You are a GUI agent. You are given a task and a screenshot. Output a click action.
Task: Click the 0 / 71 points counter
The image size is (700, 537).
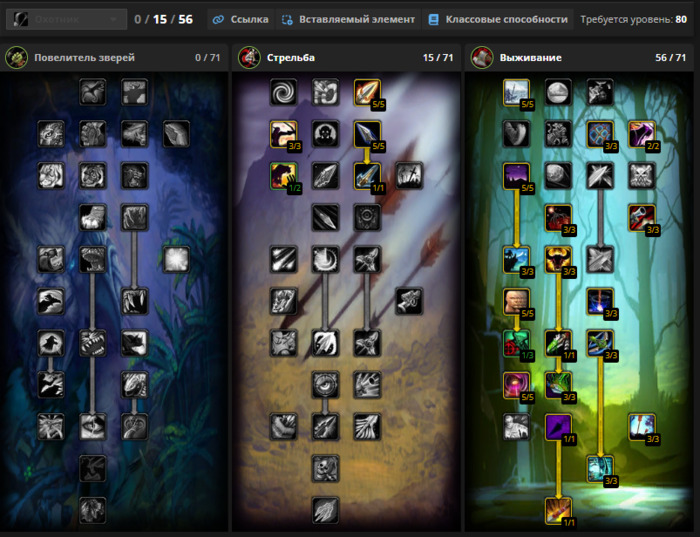(x=208, y=58)
